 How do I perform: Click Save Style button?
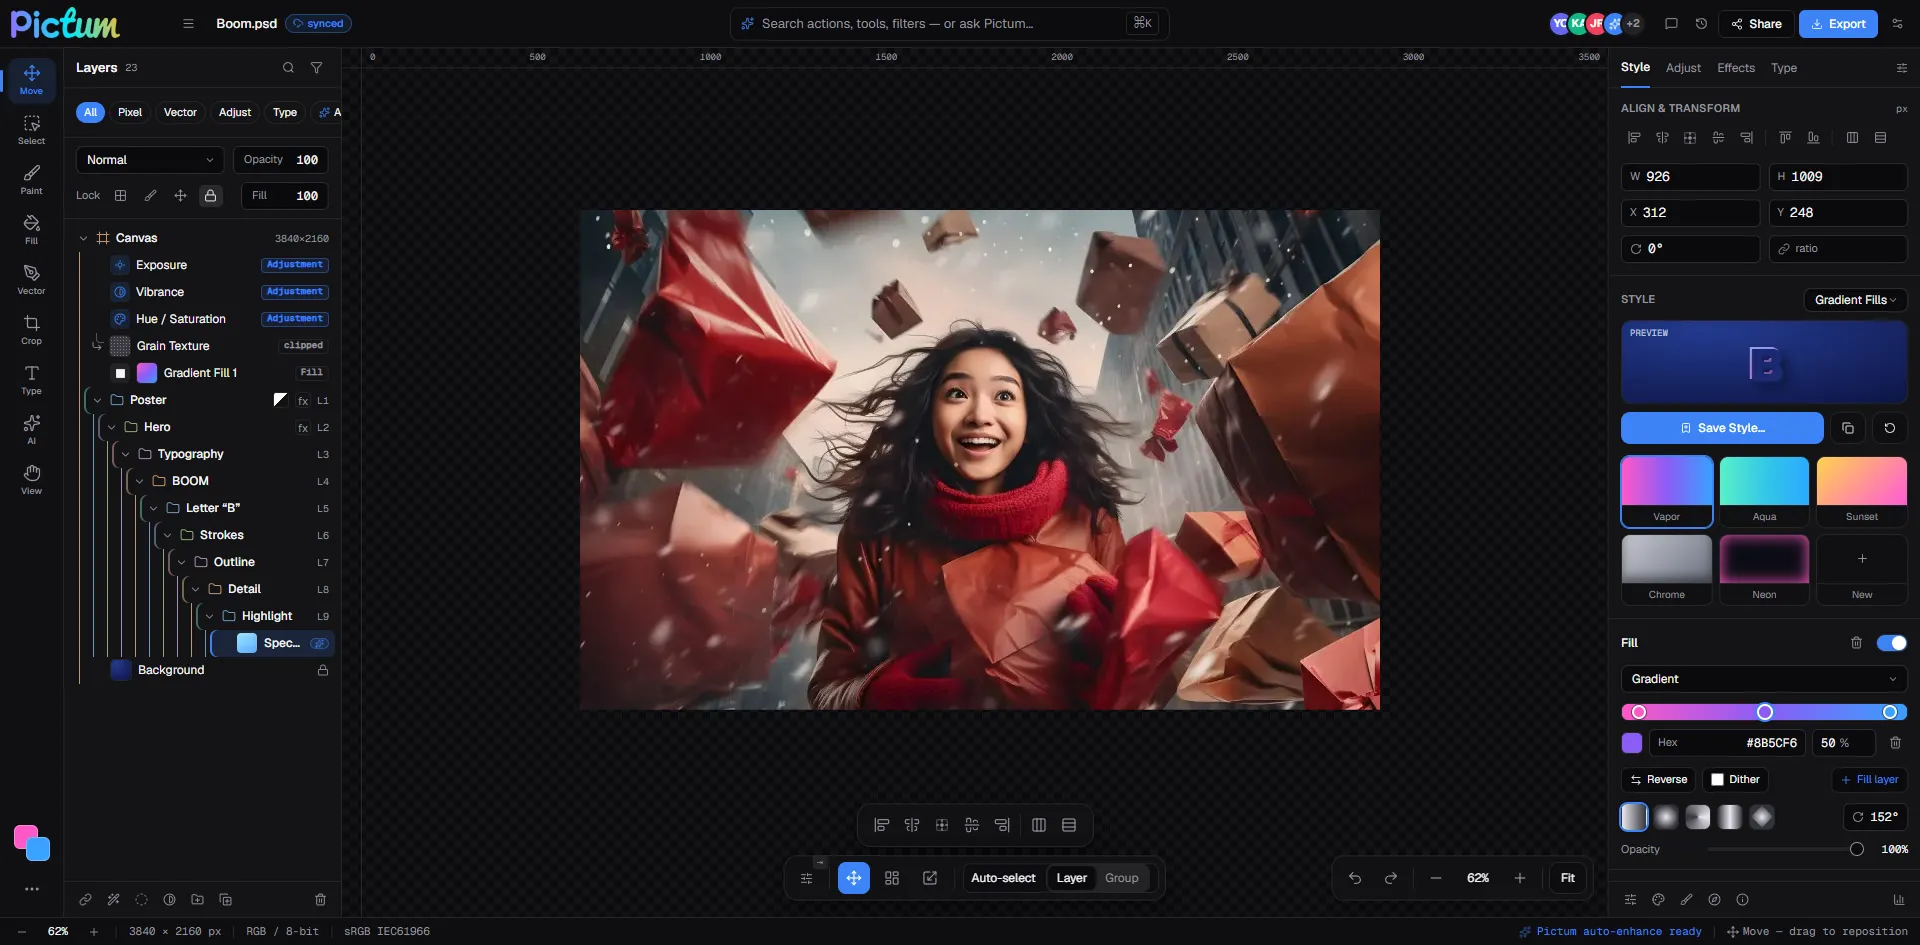(x=1722, y=428)
